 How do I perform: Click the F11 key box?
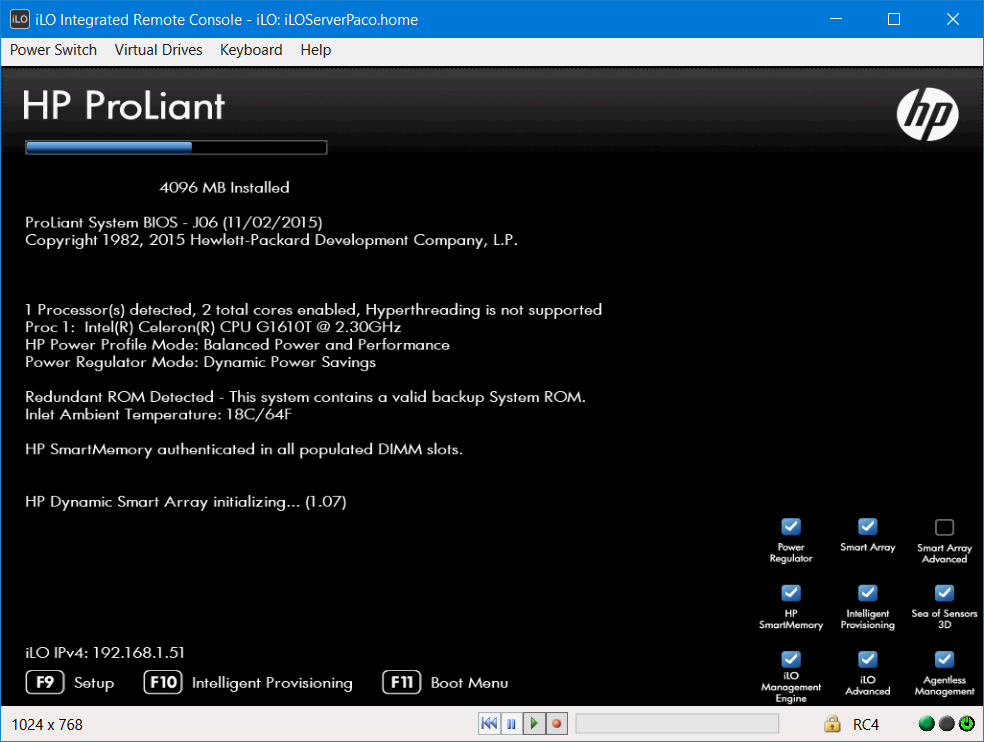coord(402,682)
